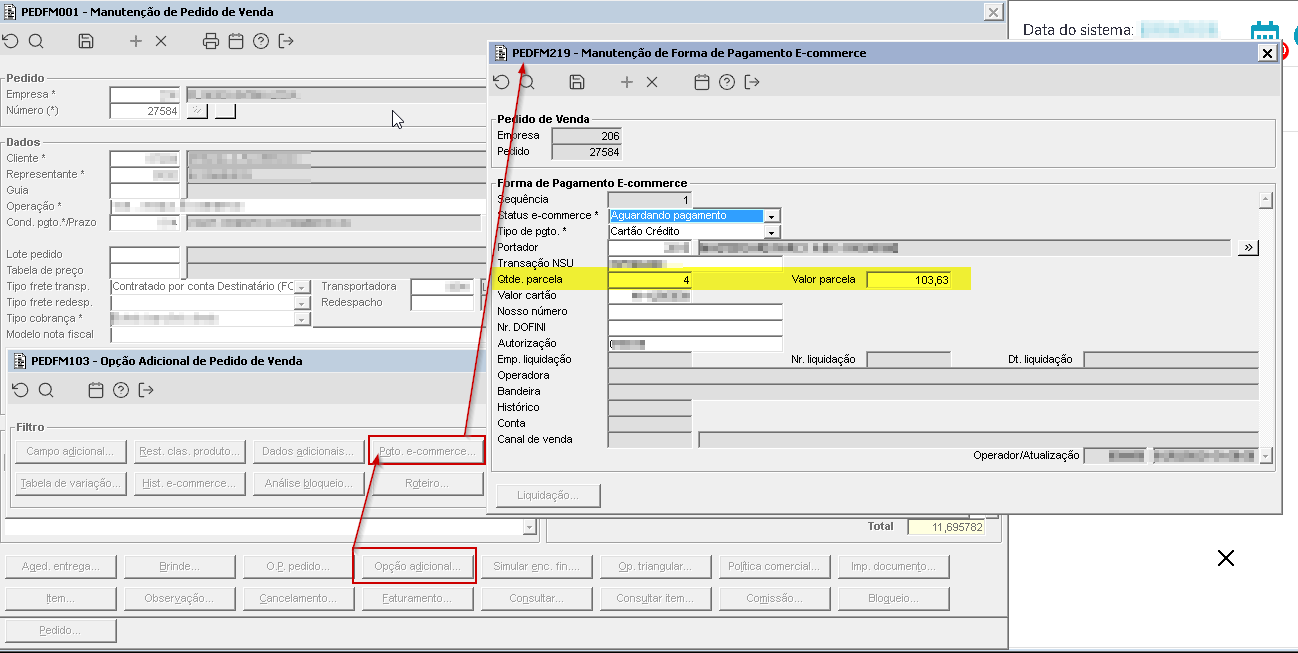Click the delete X icon in PEDFM001
Viewport: 1298px width, 653px height.
[161, 41]
